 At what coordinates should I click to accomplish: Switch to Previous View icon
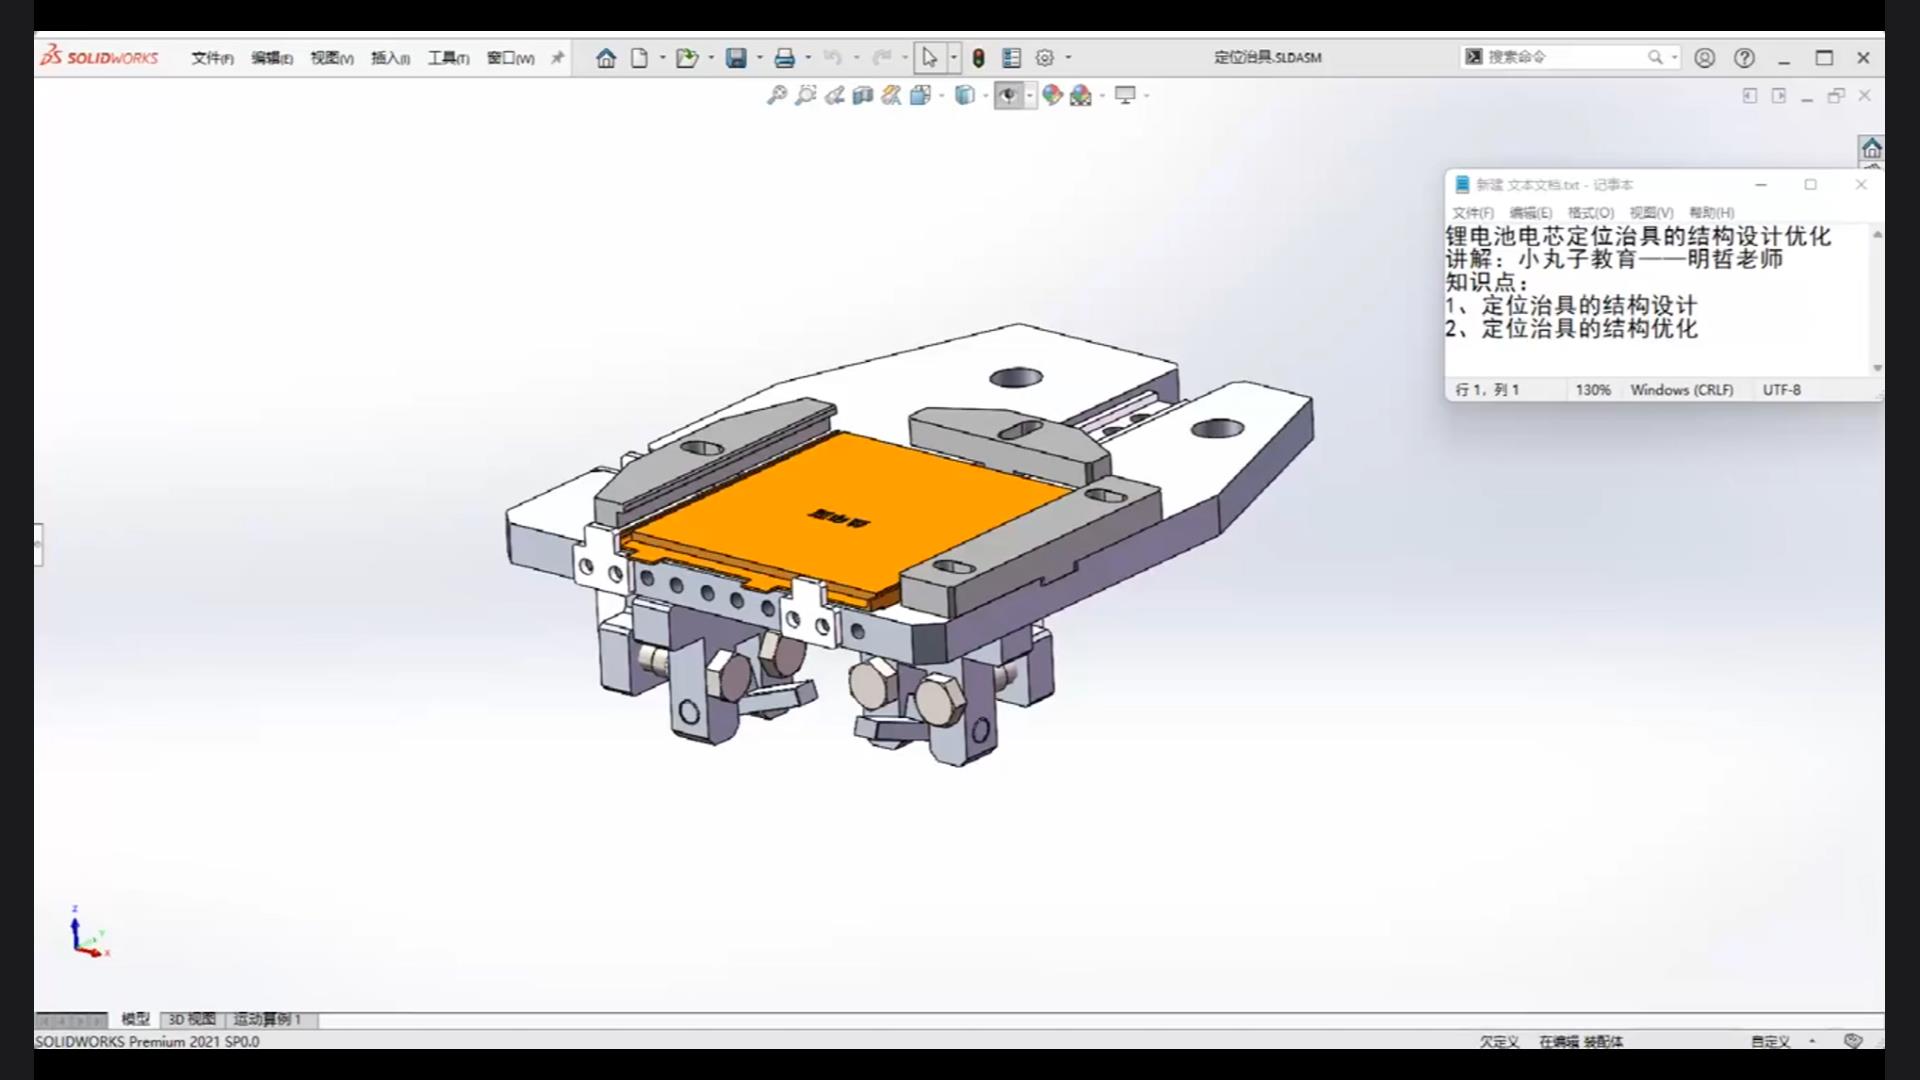835,95
